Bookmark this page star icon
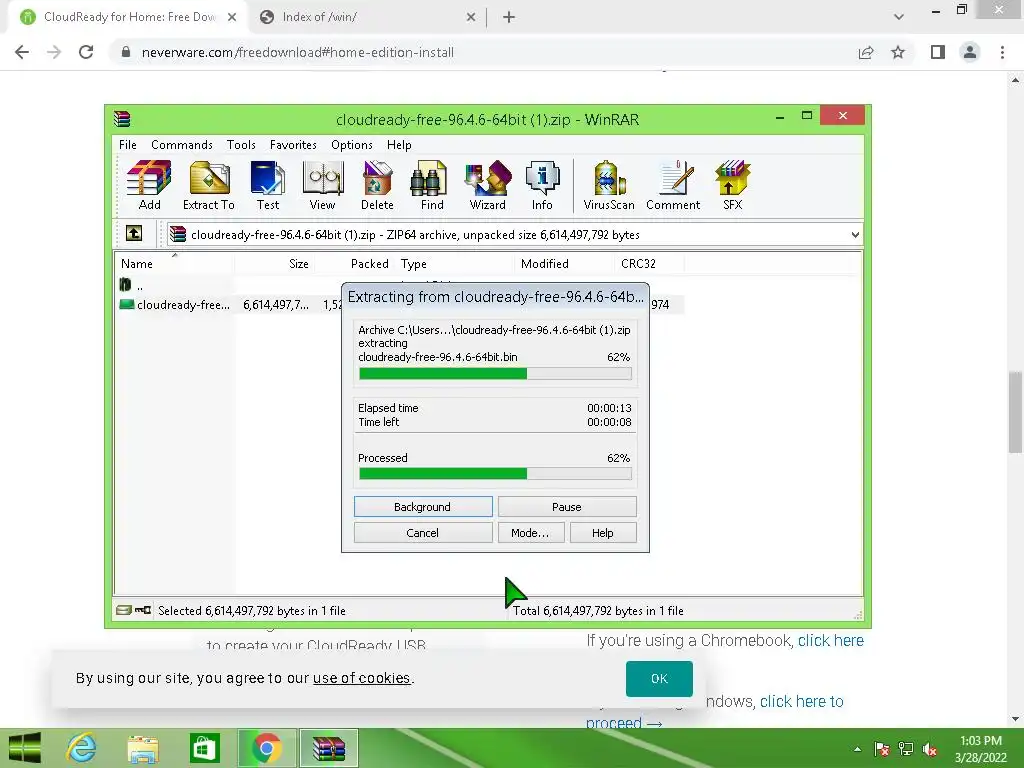Screen dimensions: 1024x768 pyautogui.click(x=898, y=52)
